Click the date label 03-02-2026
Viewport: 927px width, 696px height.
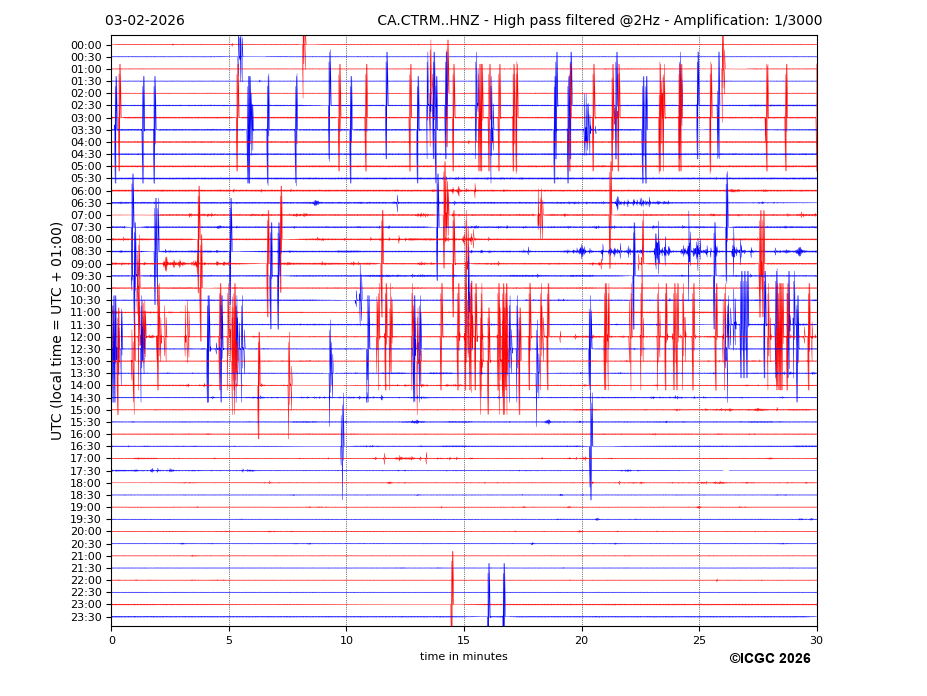click(144, 21)
